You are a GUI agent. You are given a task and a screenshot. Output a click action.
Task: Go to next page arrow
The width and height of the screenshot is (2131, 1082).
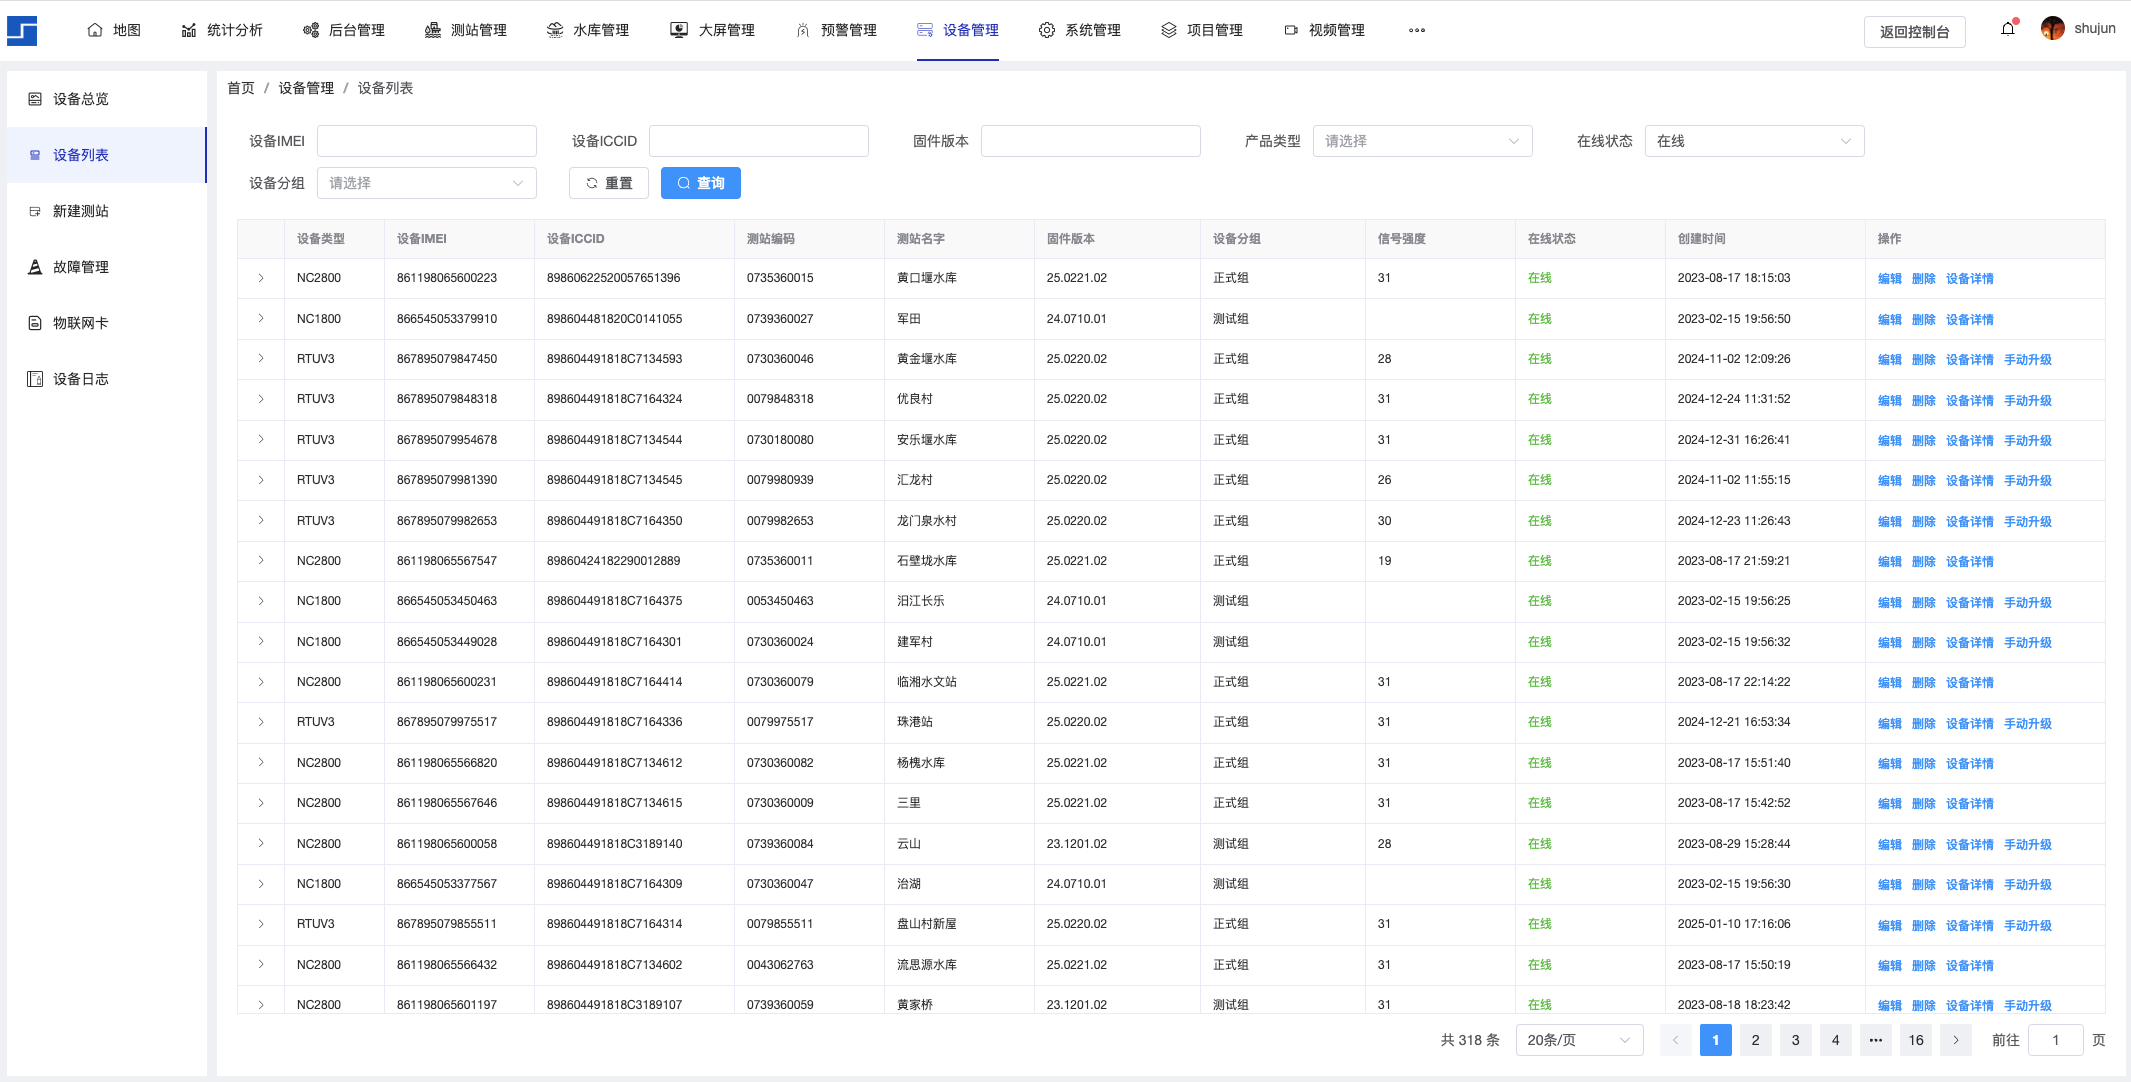pyautogui.click(x=1956, y=1040)
